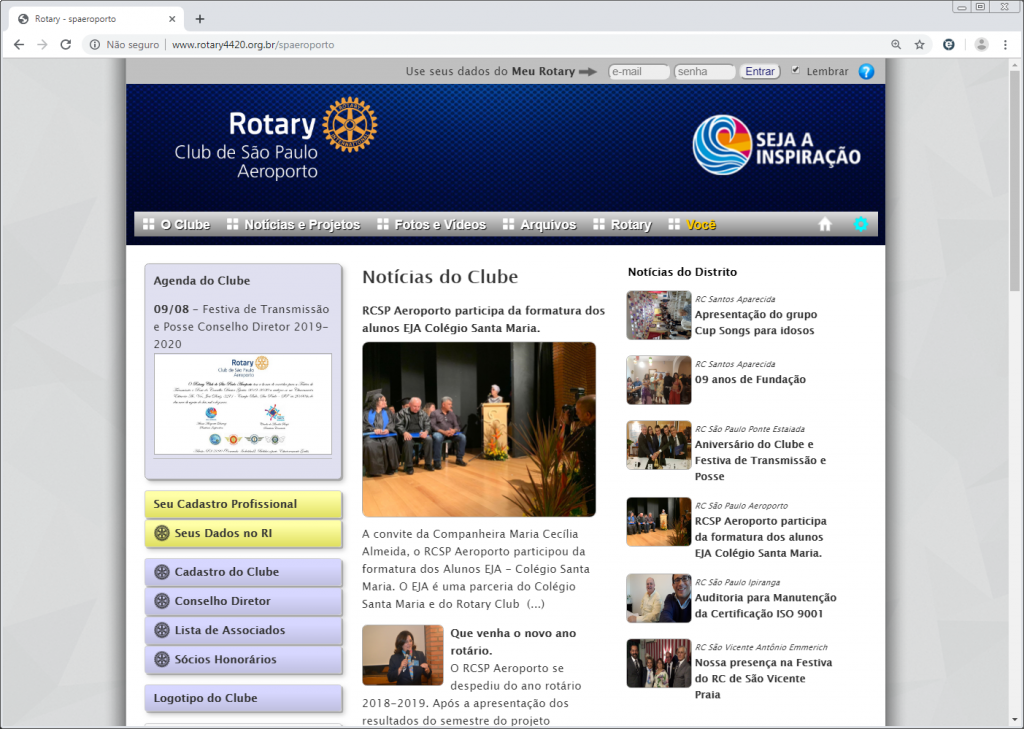
Task: Open Chrome's three-dot menu
Action: (1006, 45)
